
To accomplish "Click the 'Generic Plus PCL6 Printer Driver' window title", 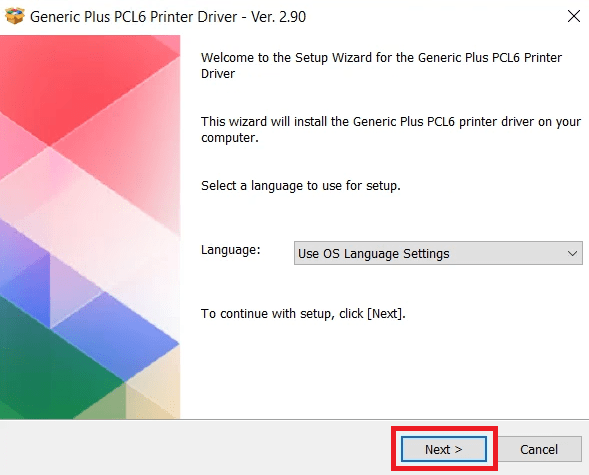I will (133, 17).
